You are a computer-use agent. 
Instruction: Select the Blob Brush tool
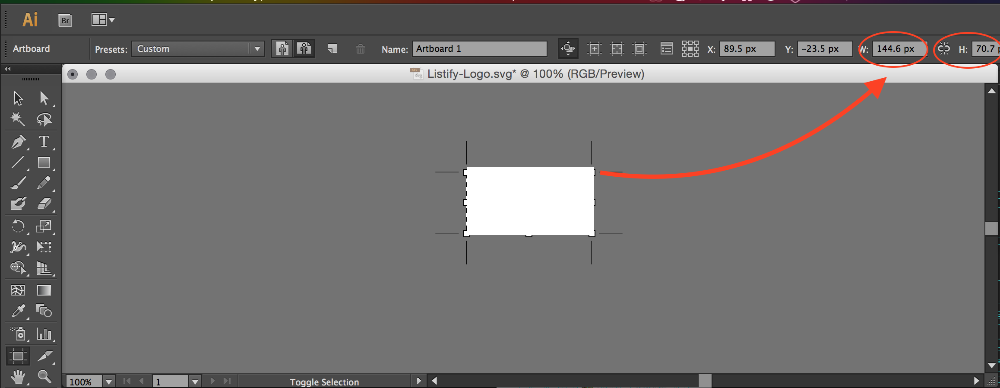click(x=18, y=204)
